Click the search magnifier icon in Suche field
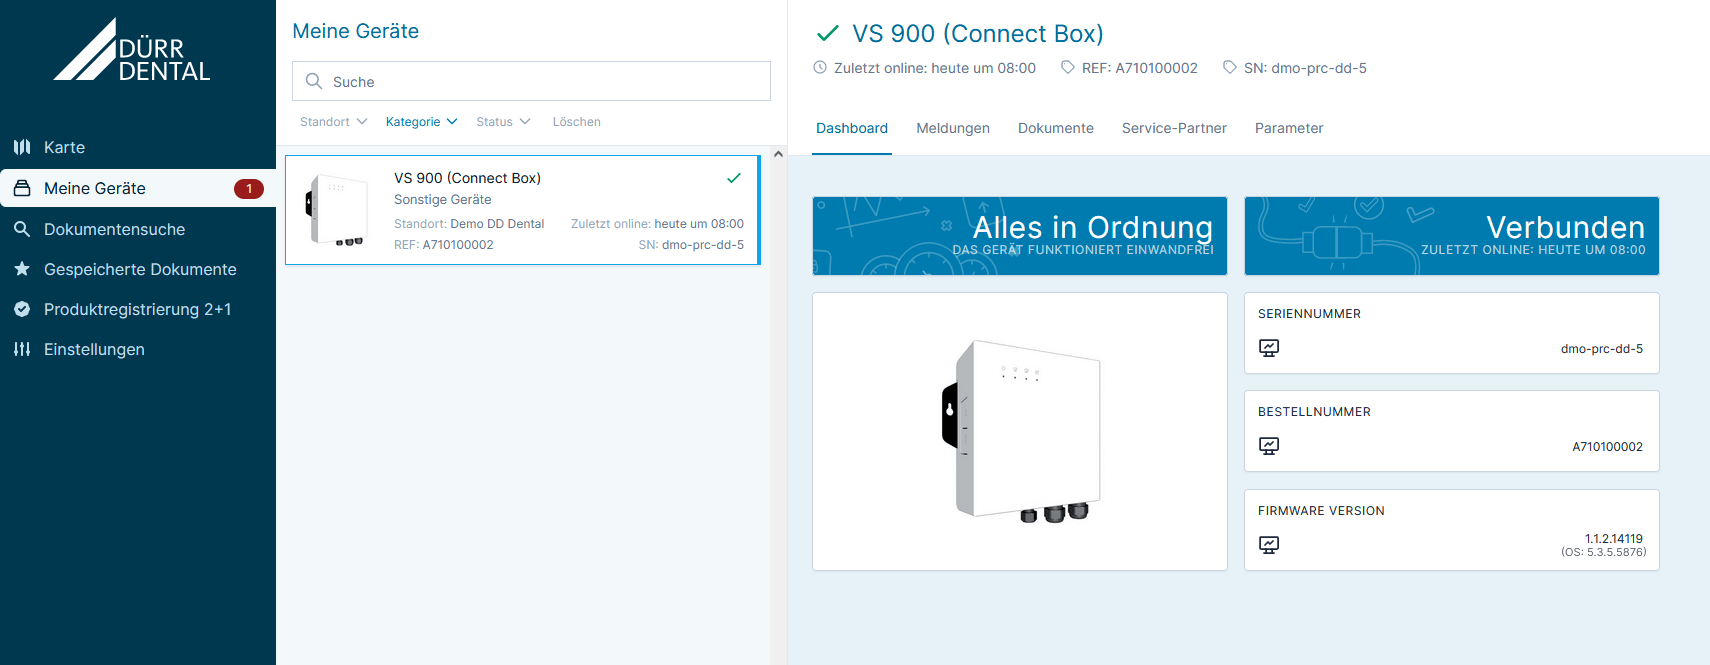 (x=314, y=81)
